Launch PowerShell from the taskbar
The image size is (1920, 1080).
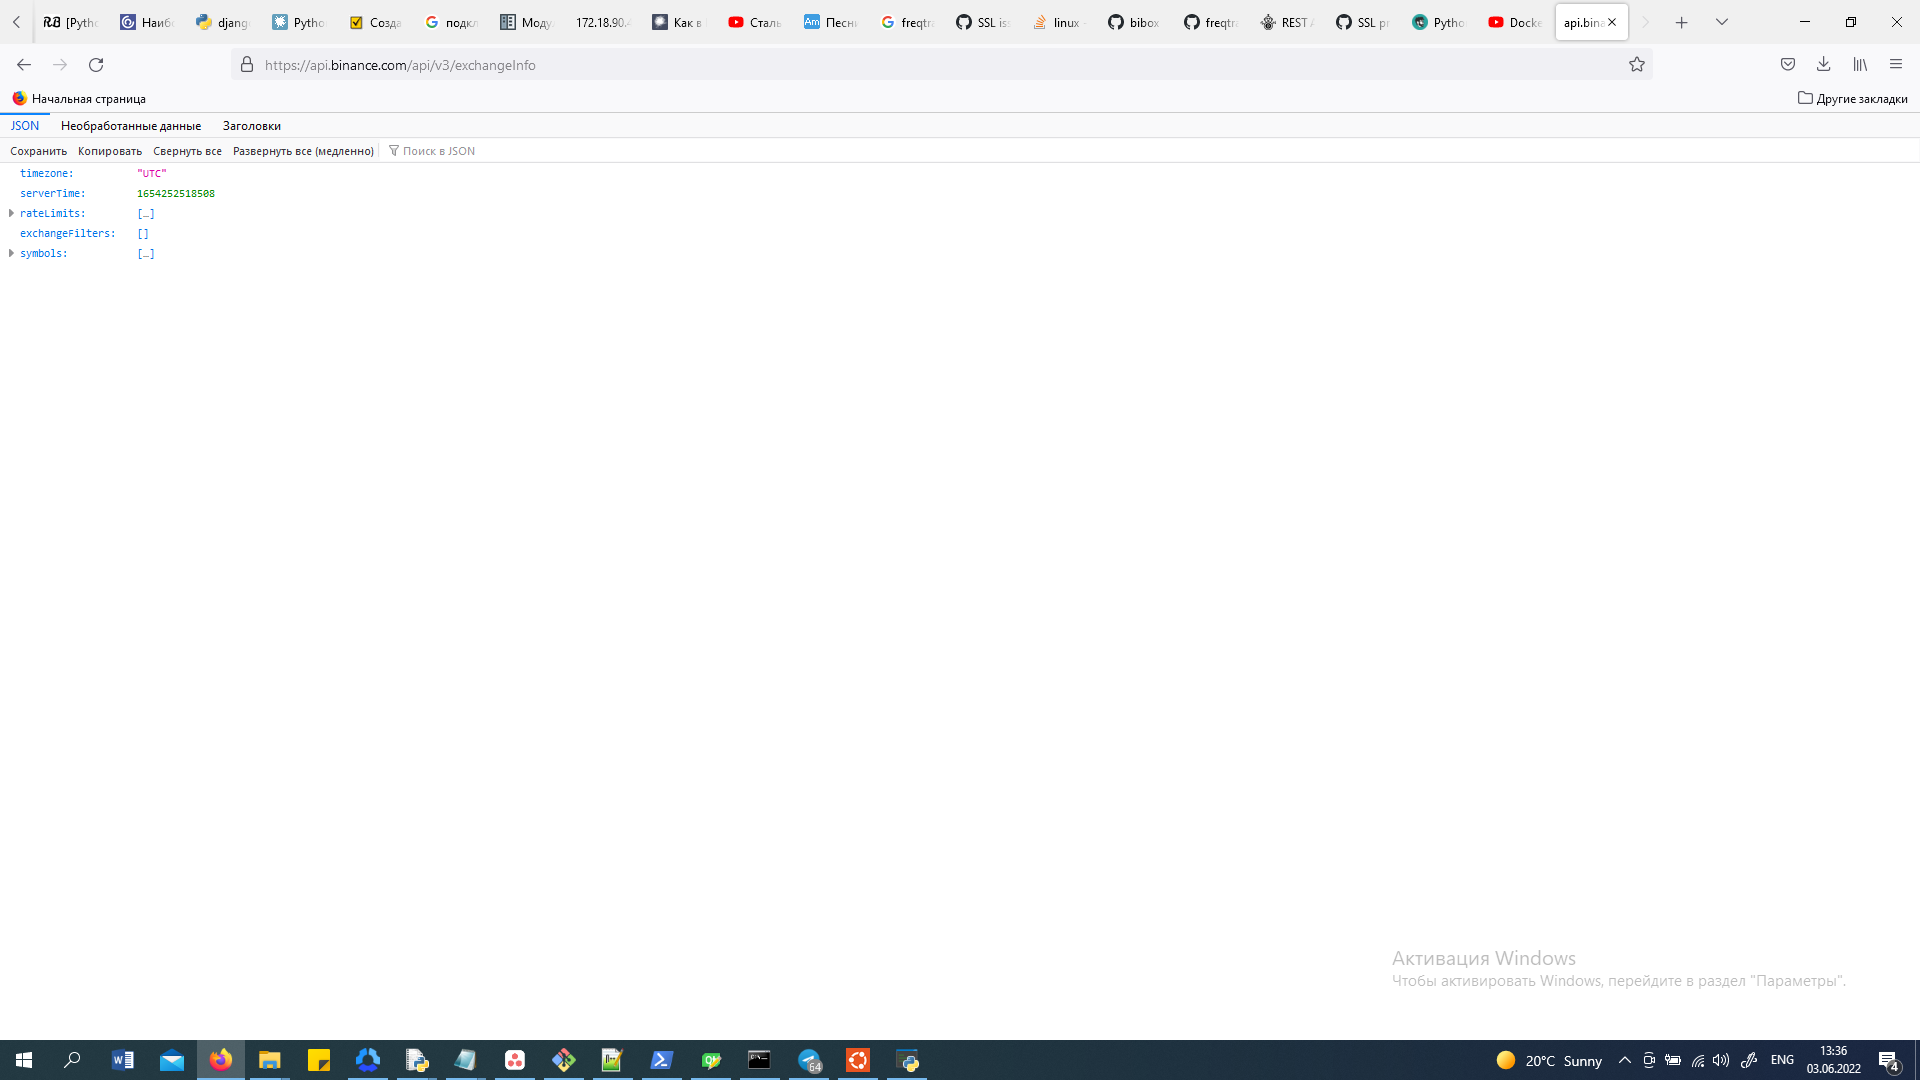661,1060
